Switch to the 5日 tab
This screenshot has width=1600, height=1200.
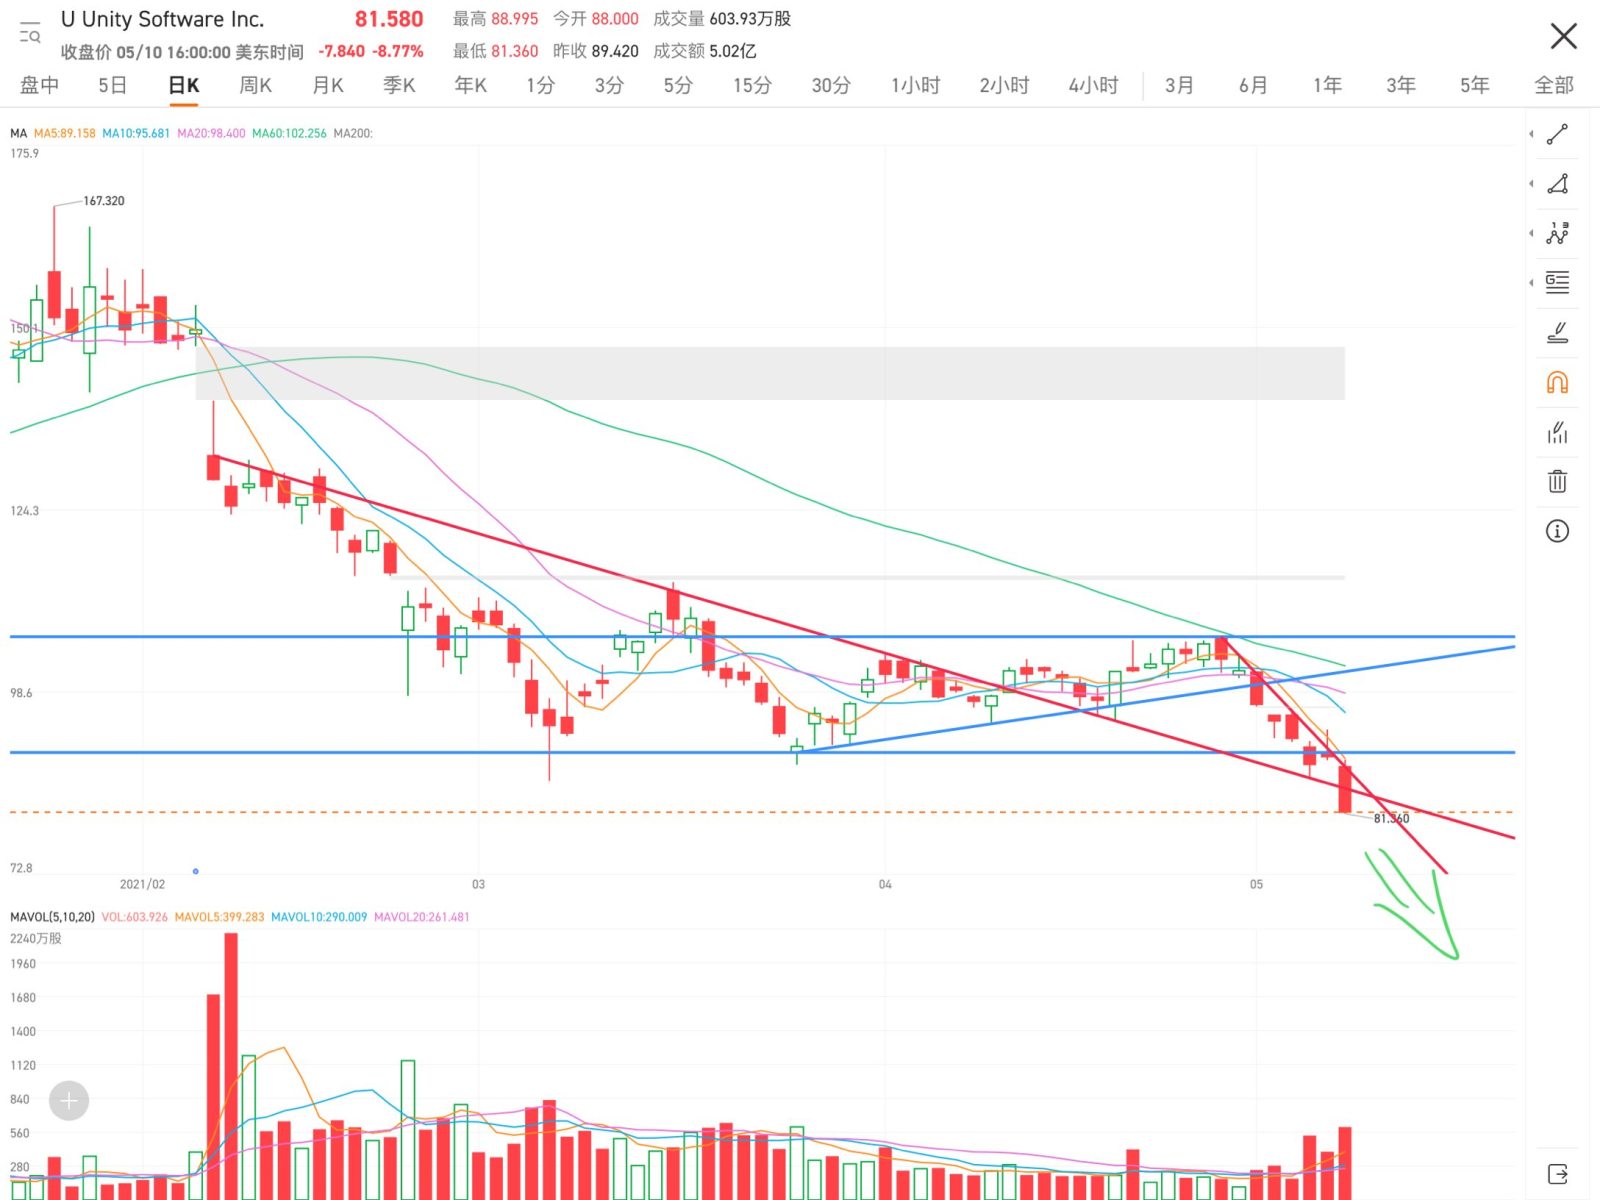112,86
